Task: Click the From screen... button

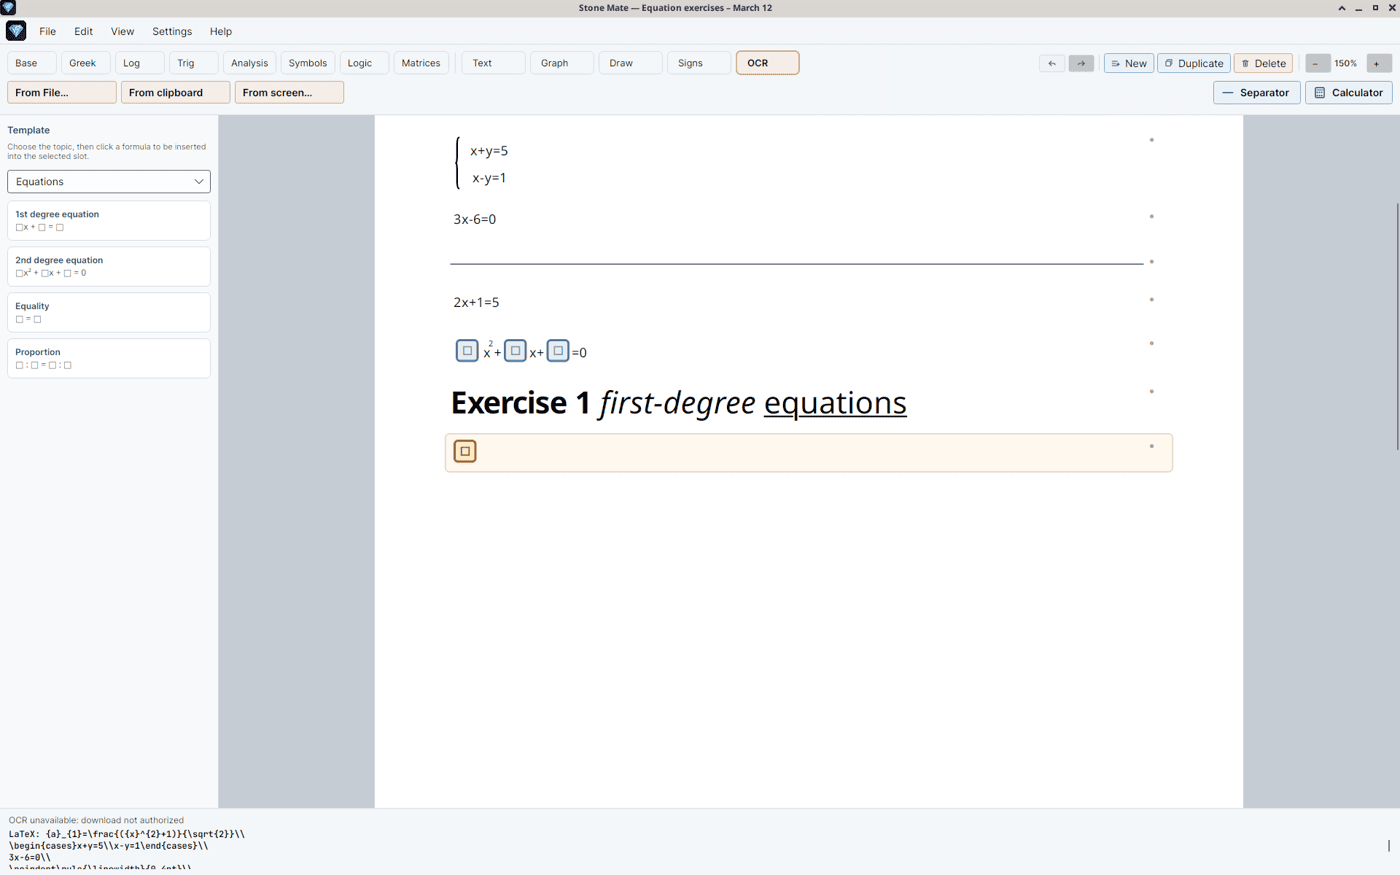Action: tap(289, 92)
